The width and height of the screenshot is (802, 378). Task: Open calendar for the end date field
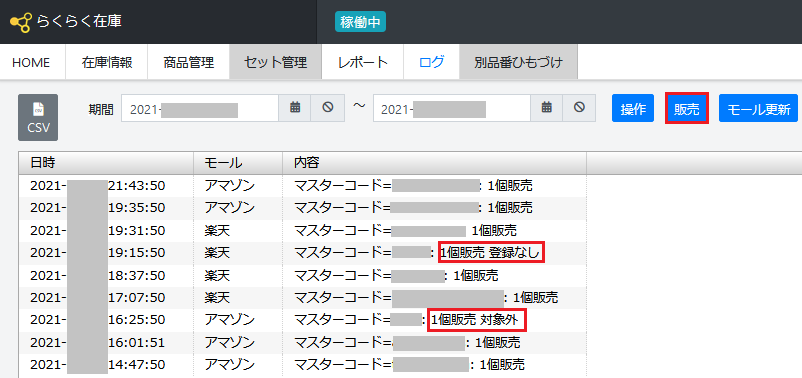pyautogui.click(x=546, y=108)
